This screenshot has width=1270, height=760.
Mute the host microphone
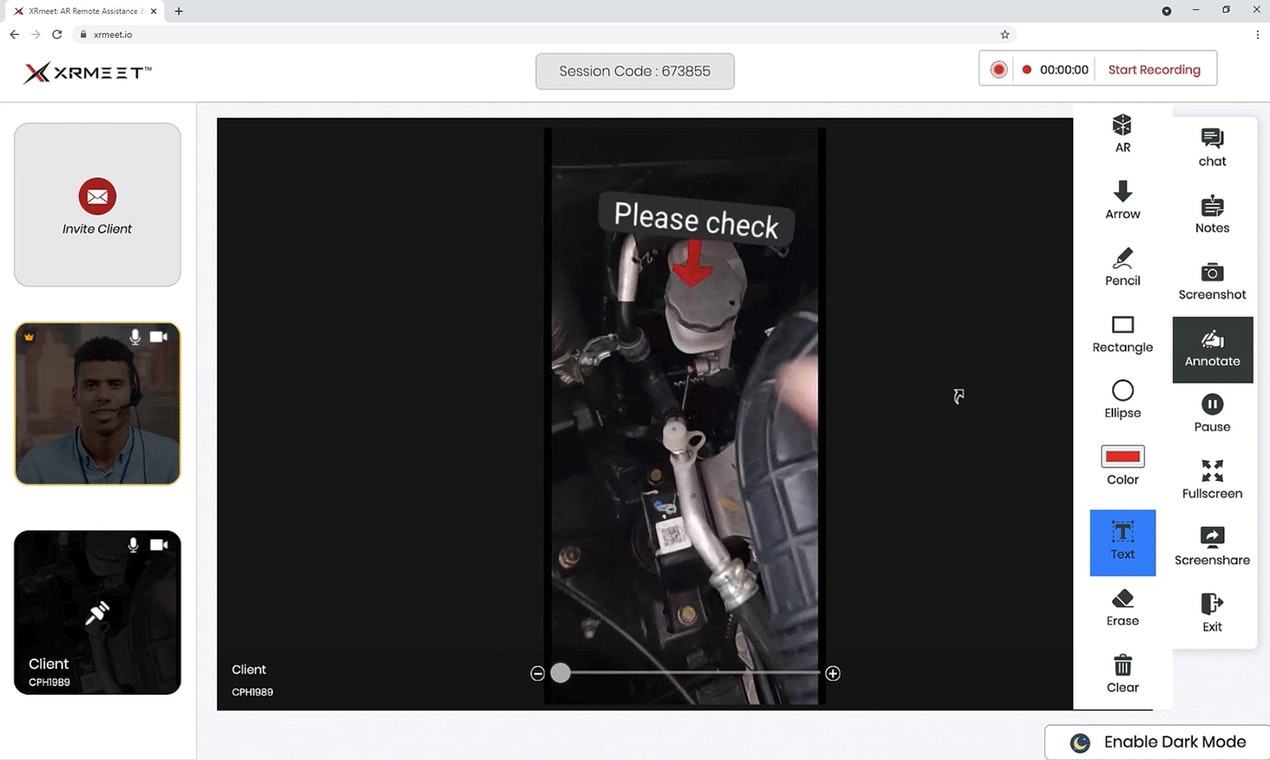click(135, 337)
